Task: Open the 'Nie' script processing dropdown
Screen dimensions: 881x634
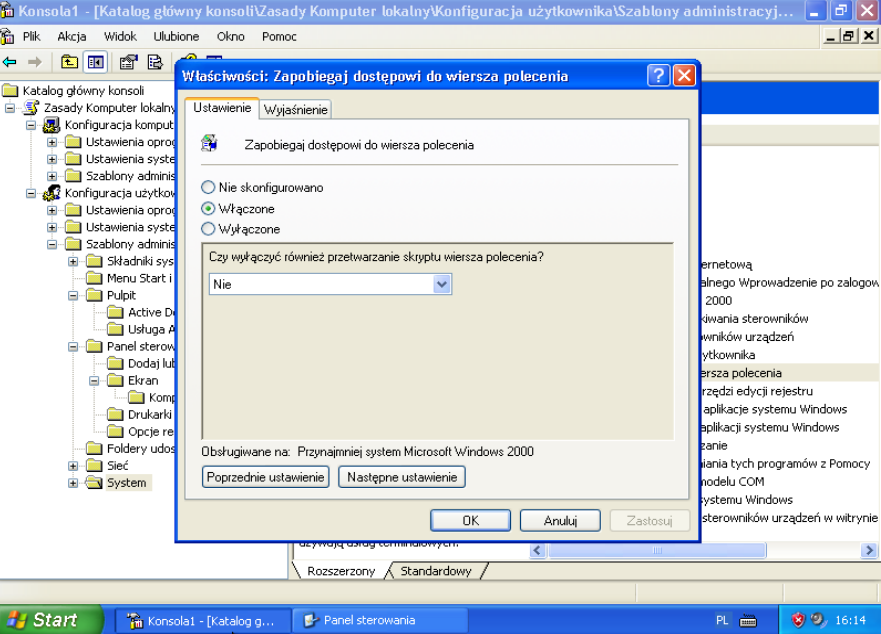Action: point(442,285)
